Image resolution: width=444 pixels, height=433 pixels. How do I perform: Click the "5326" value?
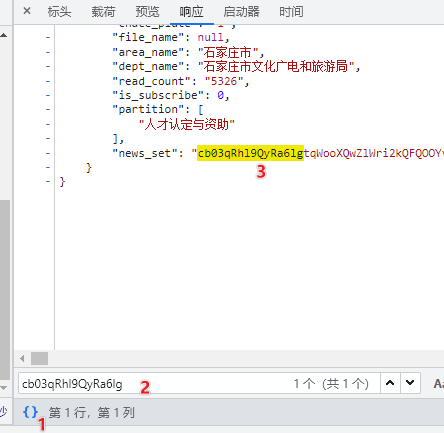tap(224, 81)
